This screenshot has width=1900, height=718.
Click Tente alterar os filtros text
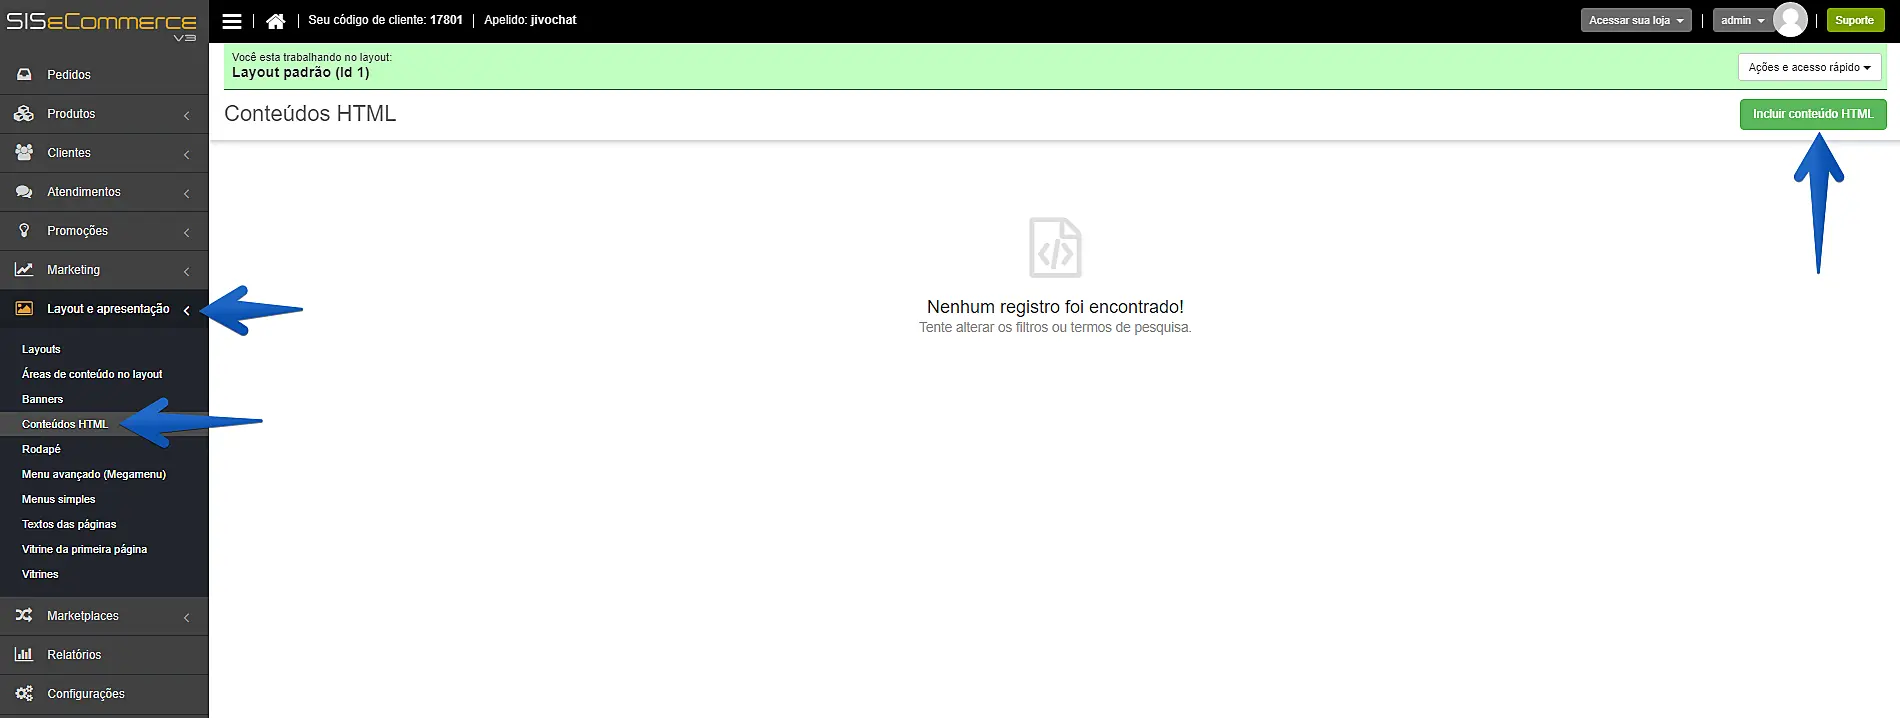coord(1055,327)
